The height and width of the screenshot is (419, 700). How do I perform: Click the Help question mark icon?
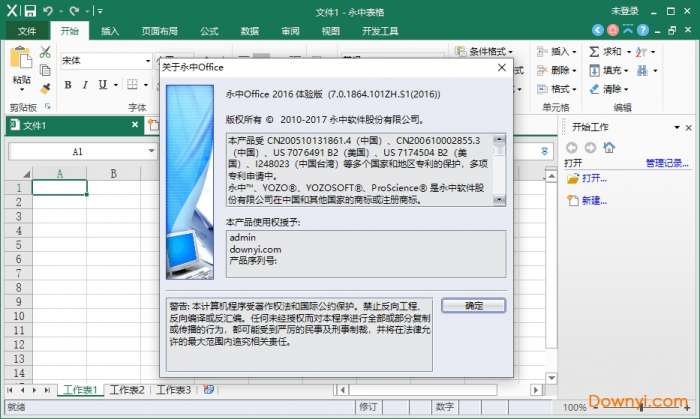[x=643, y=30]
